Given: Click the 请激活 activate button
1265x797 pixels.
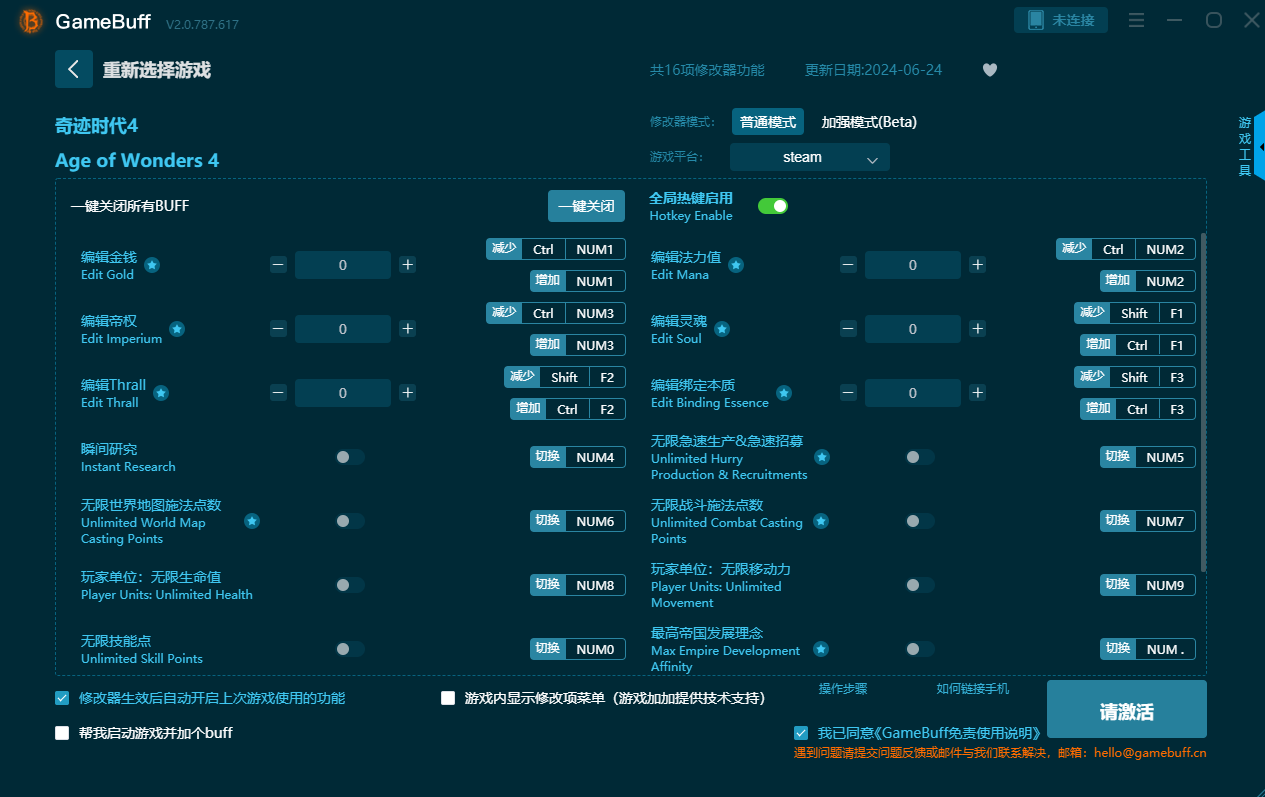Looking at the screenshot, I should [1126, 709].
